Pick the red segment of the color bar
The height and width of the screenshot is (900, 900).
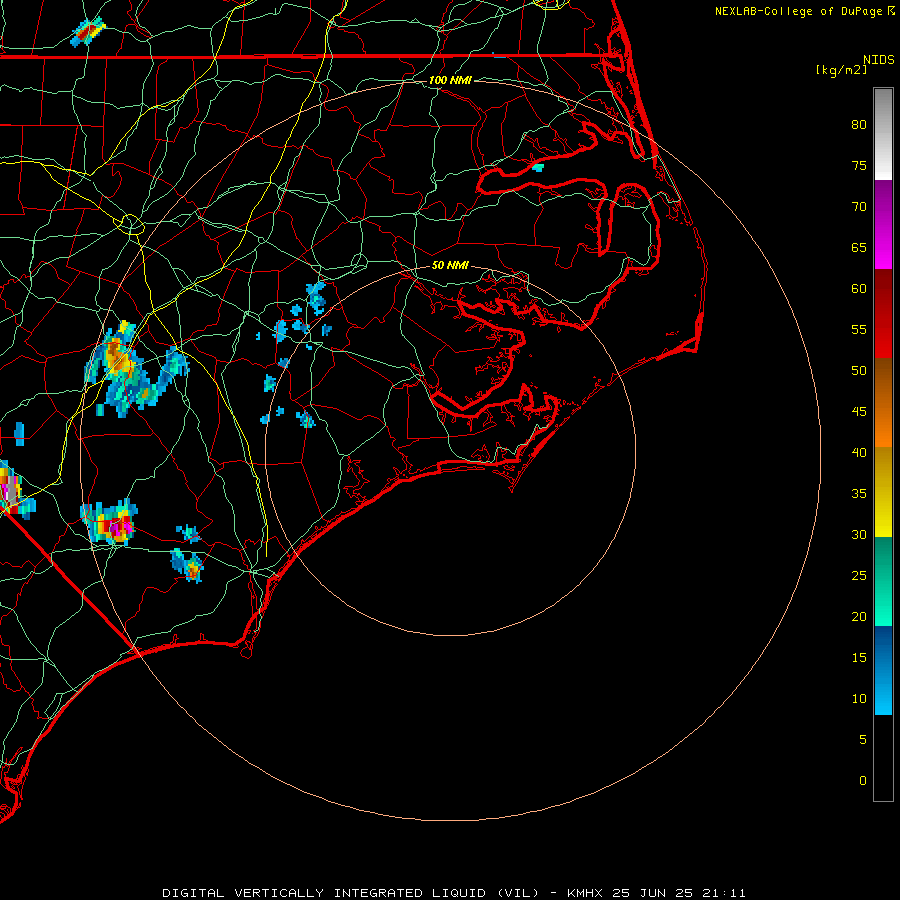coord(883,314)
